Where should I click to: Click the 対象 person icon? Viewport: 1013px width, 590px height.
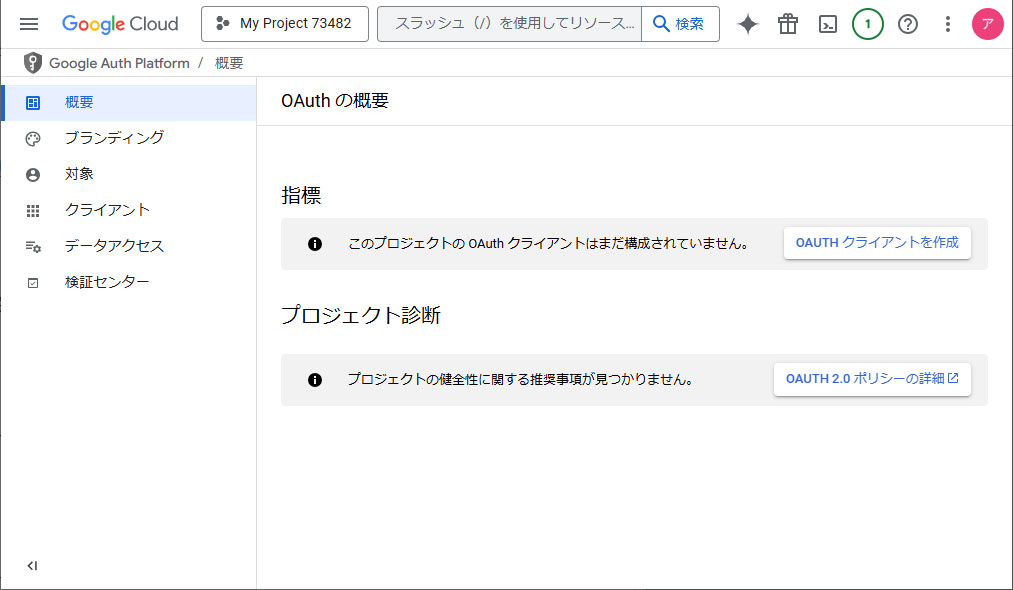click(x=33, y=175)
